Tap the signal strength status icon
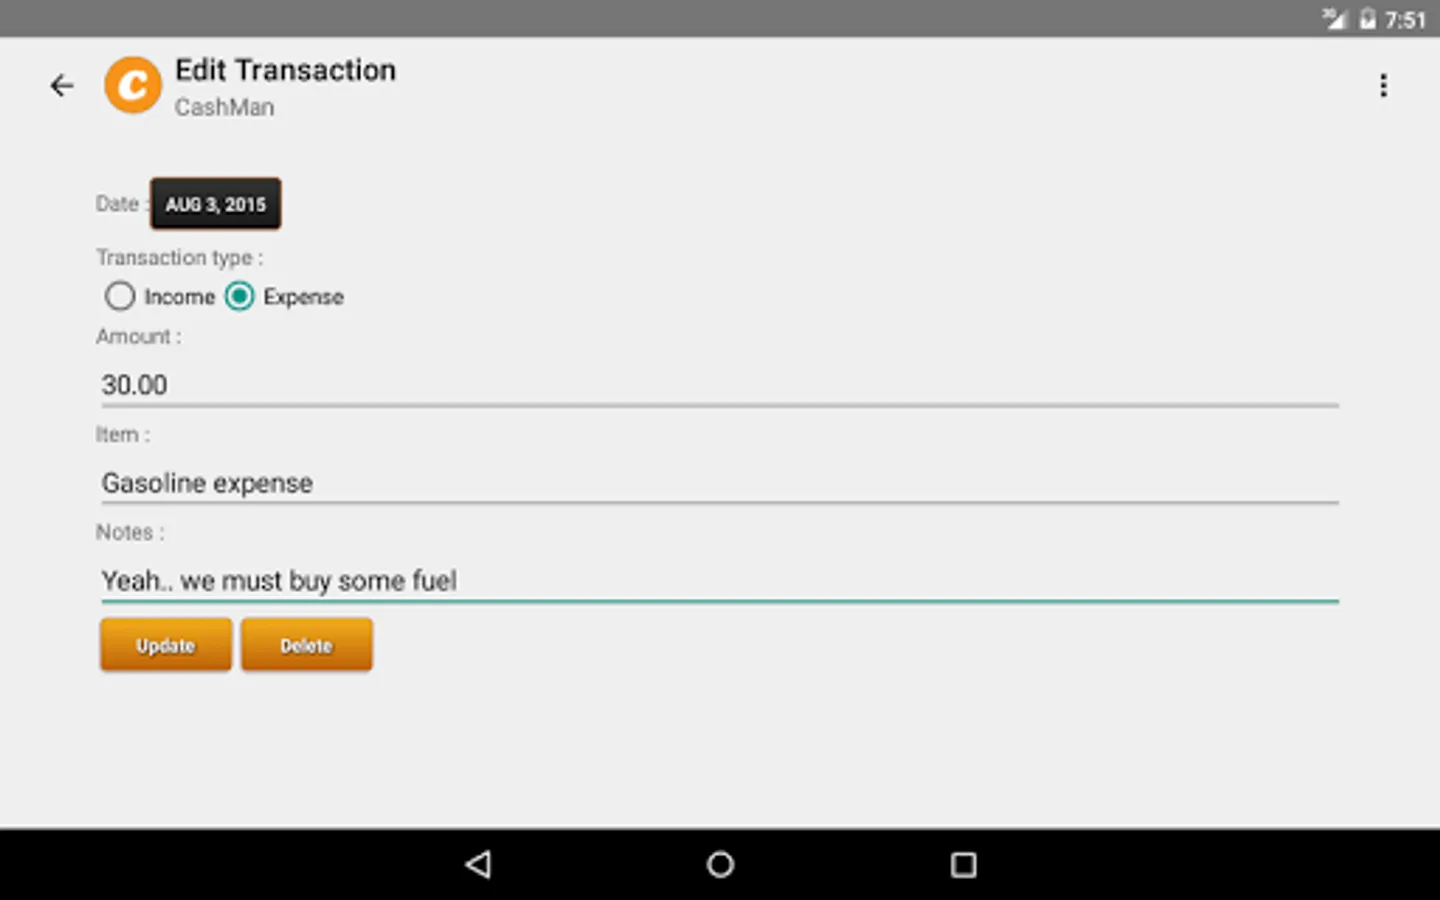The width and height of the screenshot is (1440, 900). pyautogui.click(x=1335, y=19)
